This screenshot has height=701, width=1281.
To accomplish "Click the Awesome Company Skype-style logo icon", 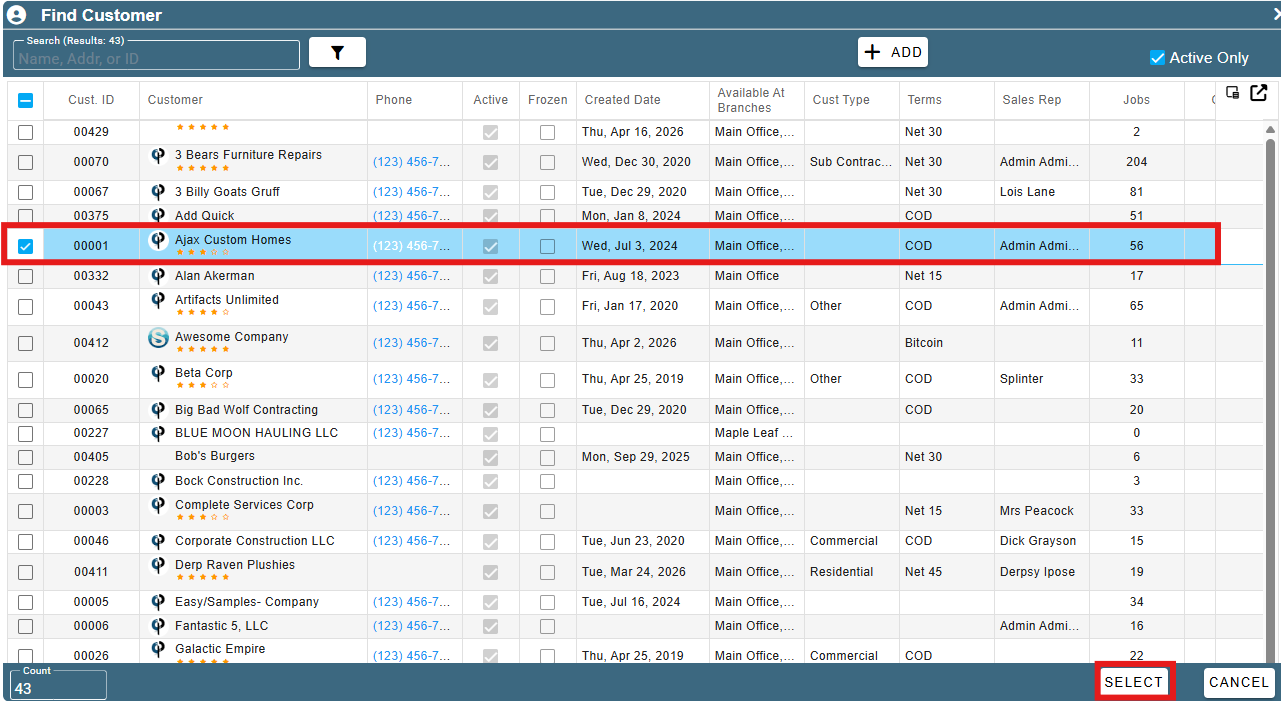I will pyautogui.click(x=158, y=338).
